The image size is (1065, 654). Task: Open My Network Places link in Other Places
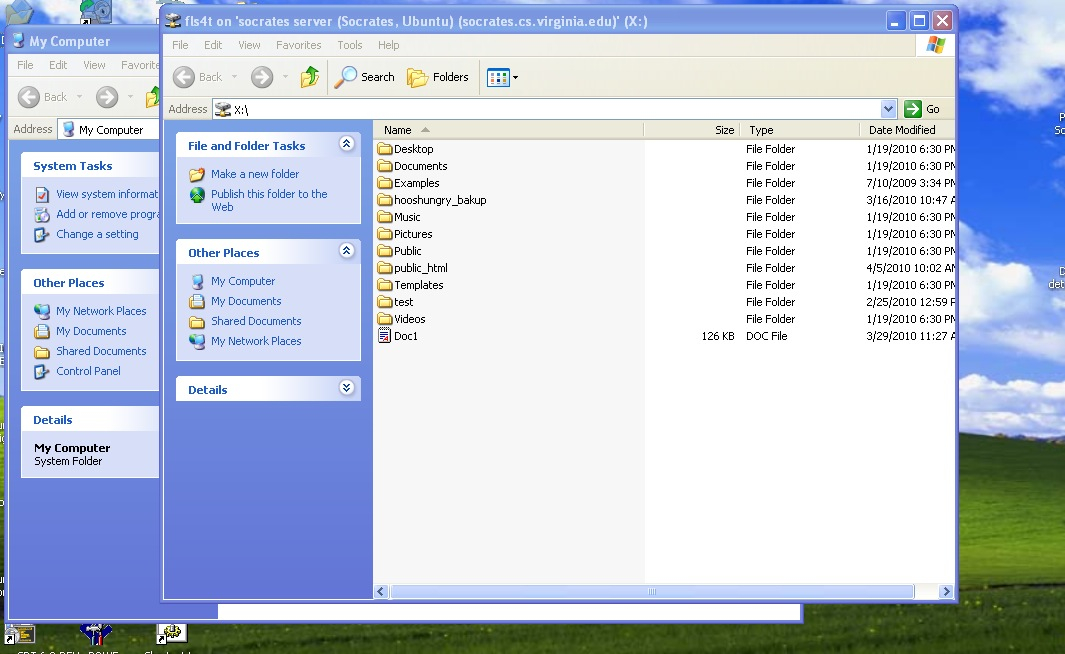click(255, 341)
